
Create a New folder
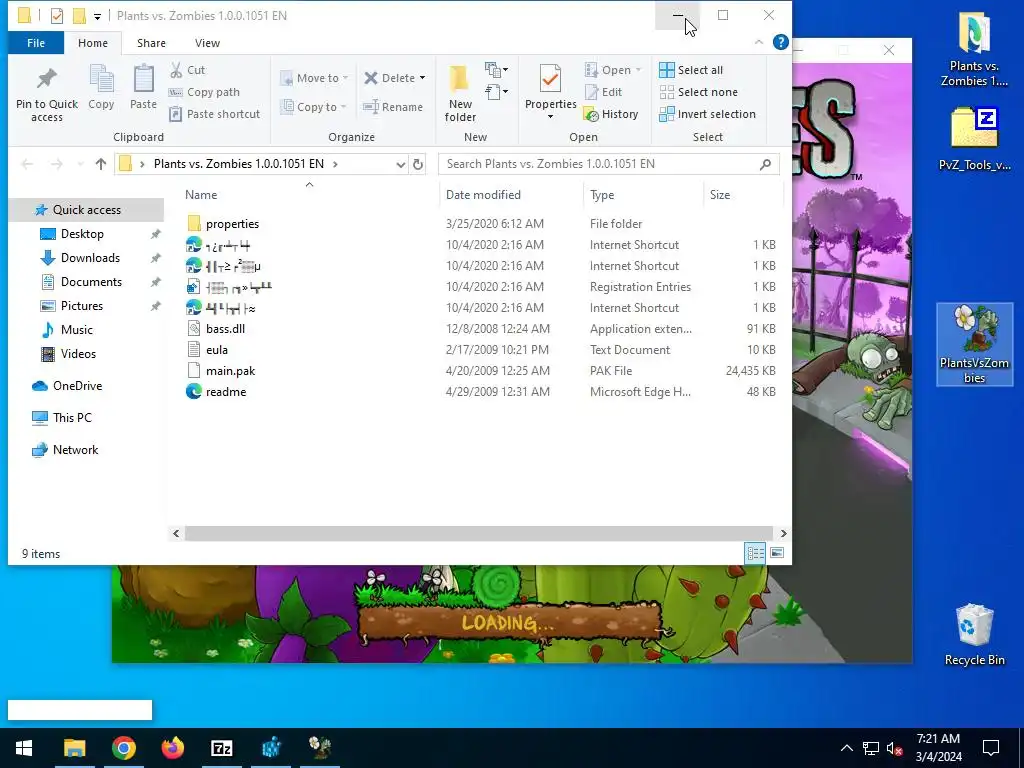(460, 93)
